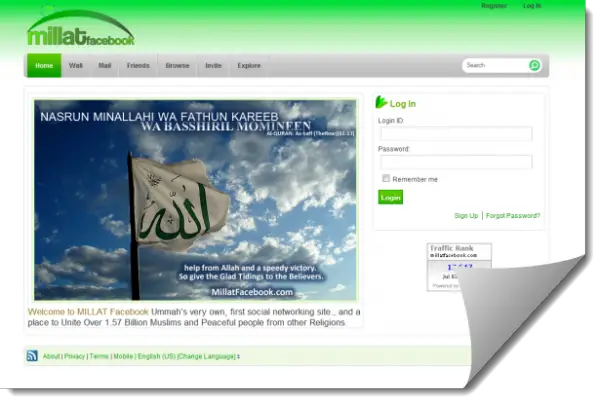Click the green Login button

(390, 197)
